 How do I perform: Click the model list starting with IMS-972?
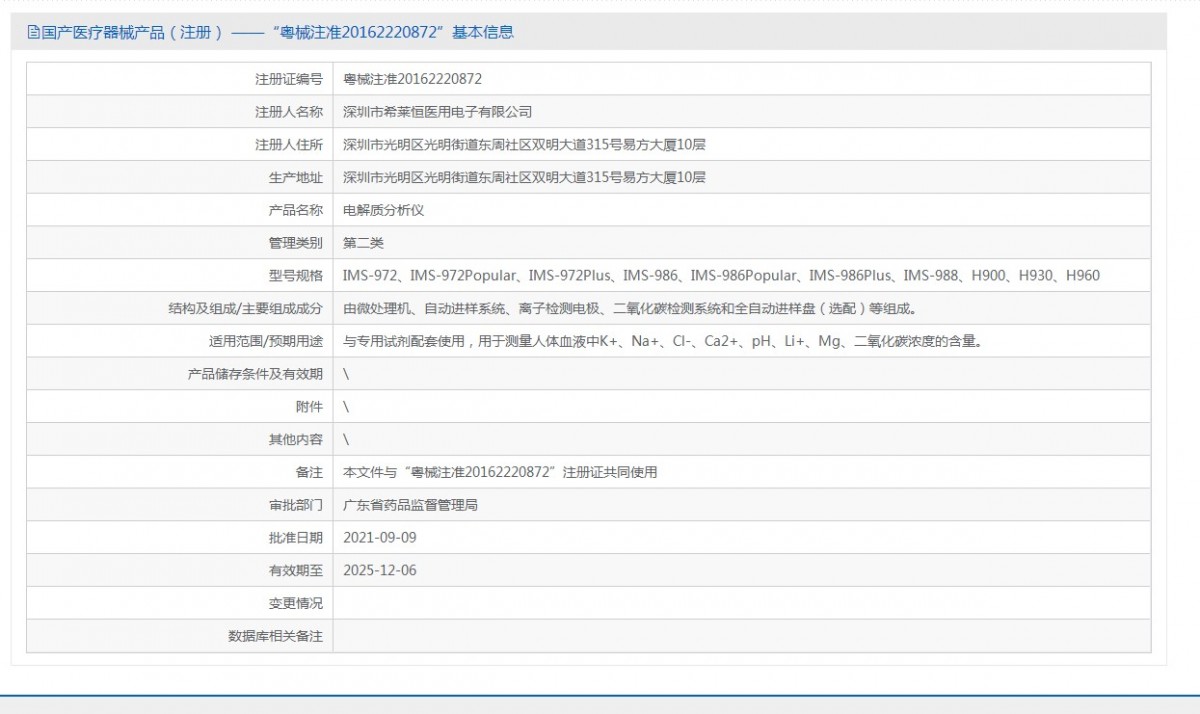coord(721,276)
